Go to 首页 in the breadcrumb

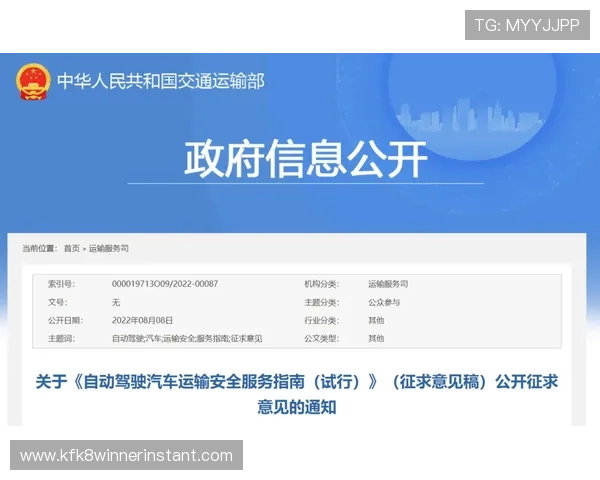pos(72,248)
